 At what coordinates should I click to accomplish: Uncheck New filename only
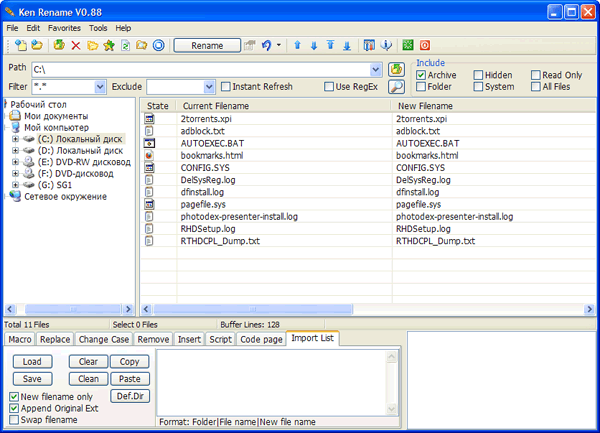(x=14, y=397)
